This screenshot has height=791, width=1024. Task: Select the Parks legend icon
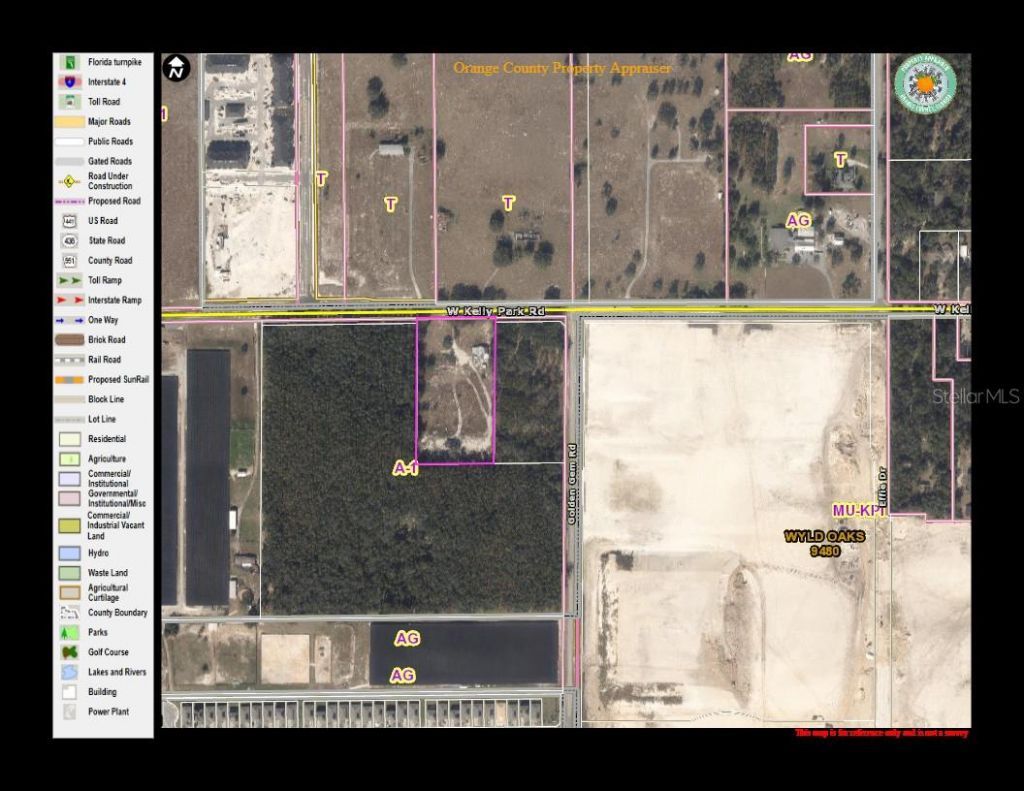[68, 632]
